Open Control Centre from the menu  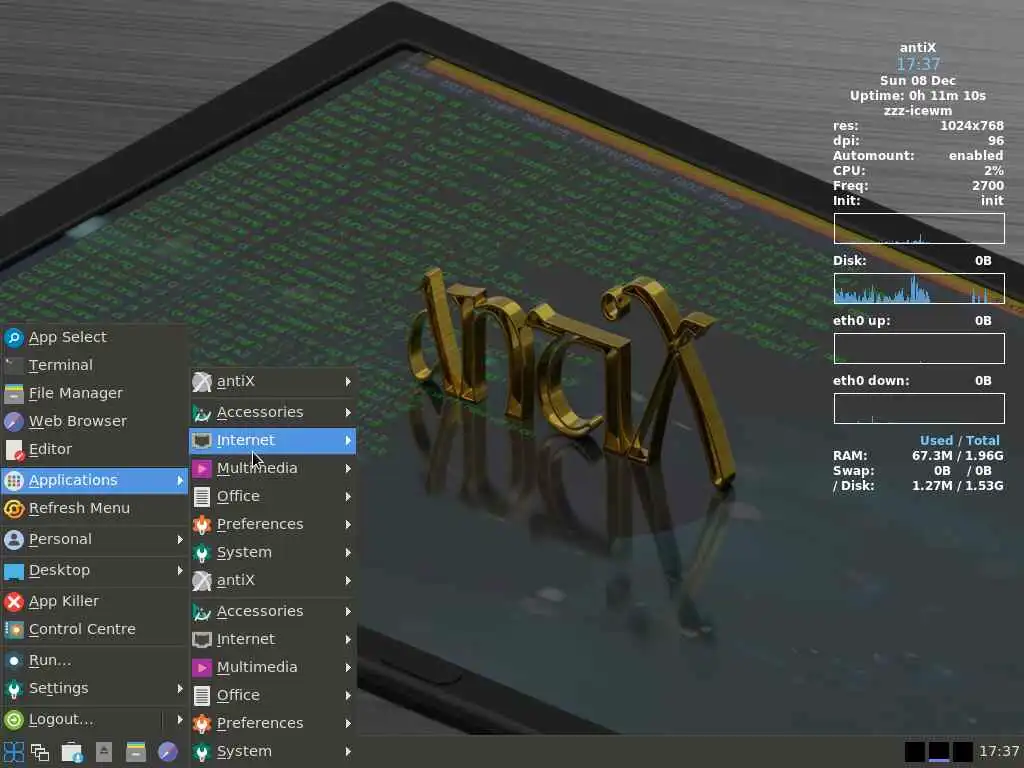pos(95,629)
